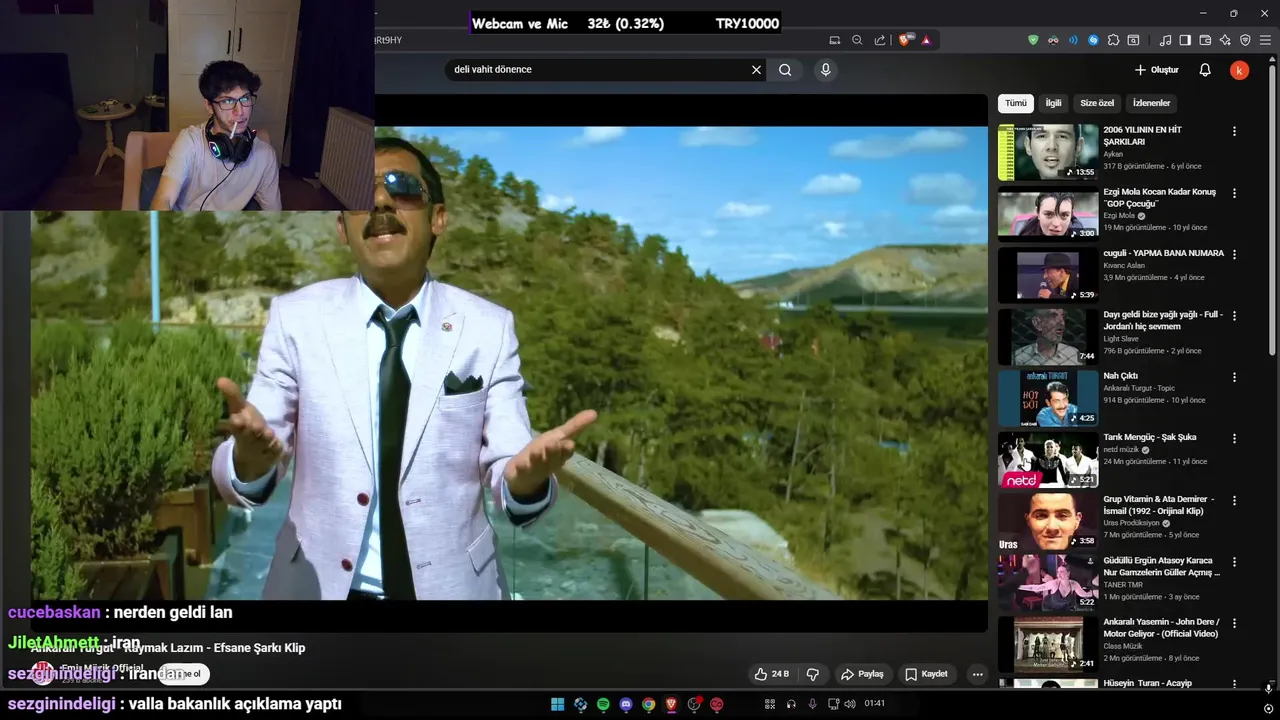Viewport: 1280px width, 720px height.
Task: Click the main video player frame
Action: (x=509, y=363)
